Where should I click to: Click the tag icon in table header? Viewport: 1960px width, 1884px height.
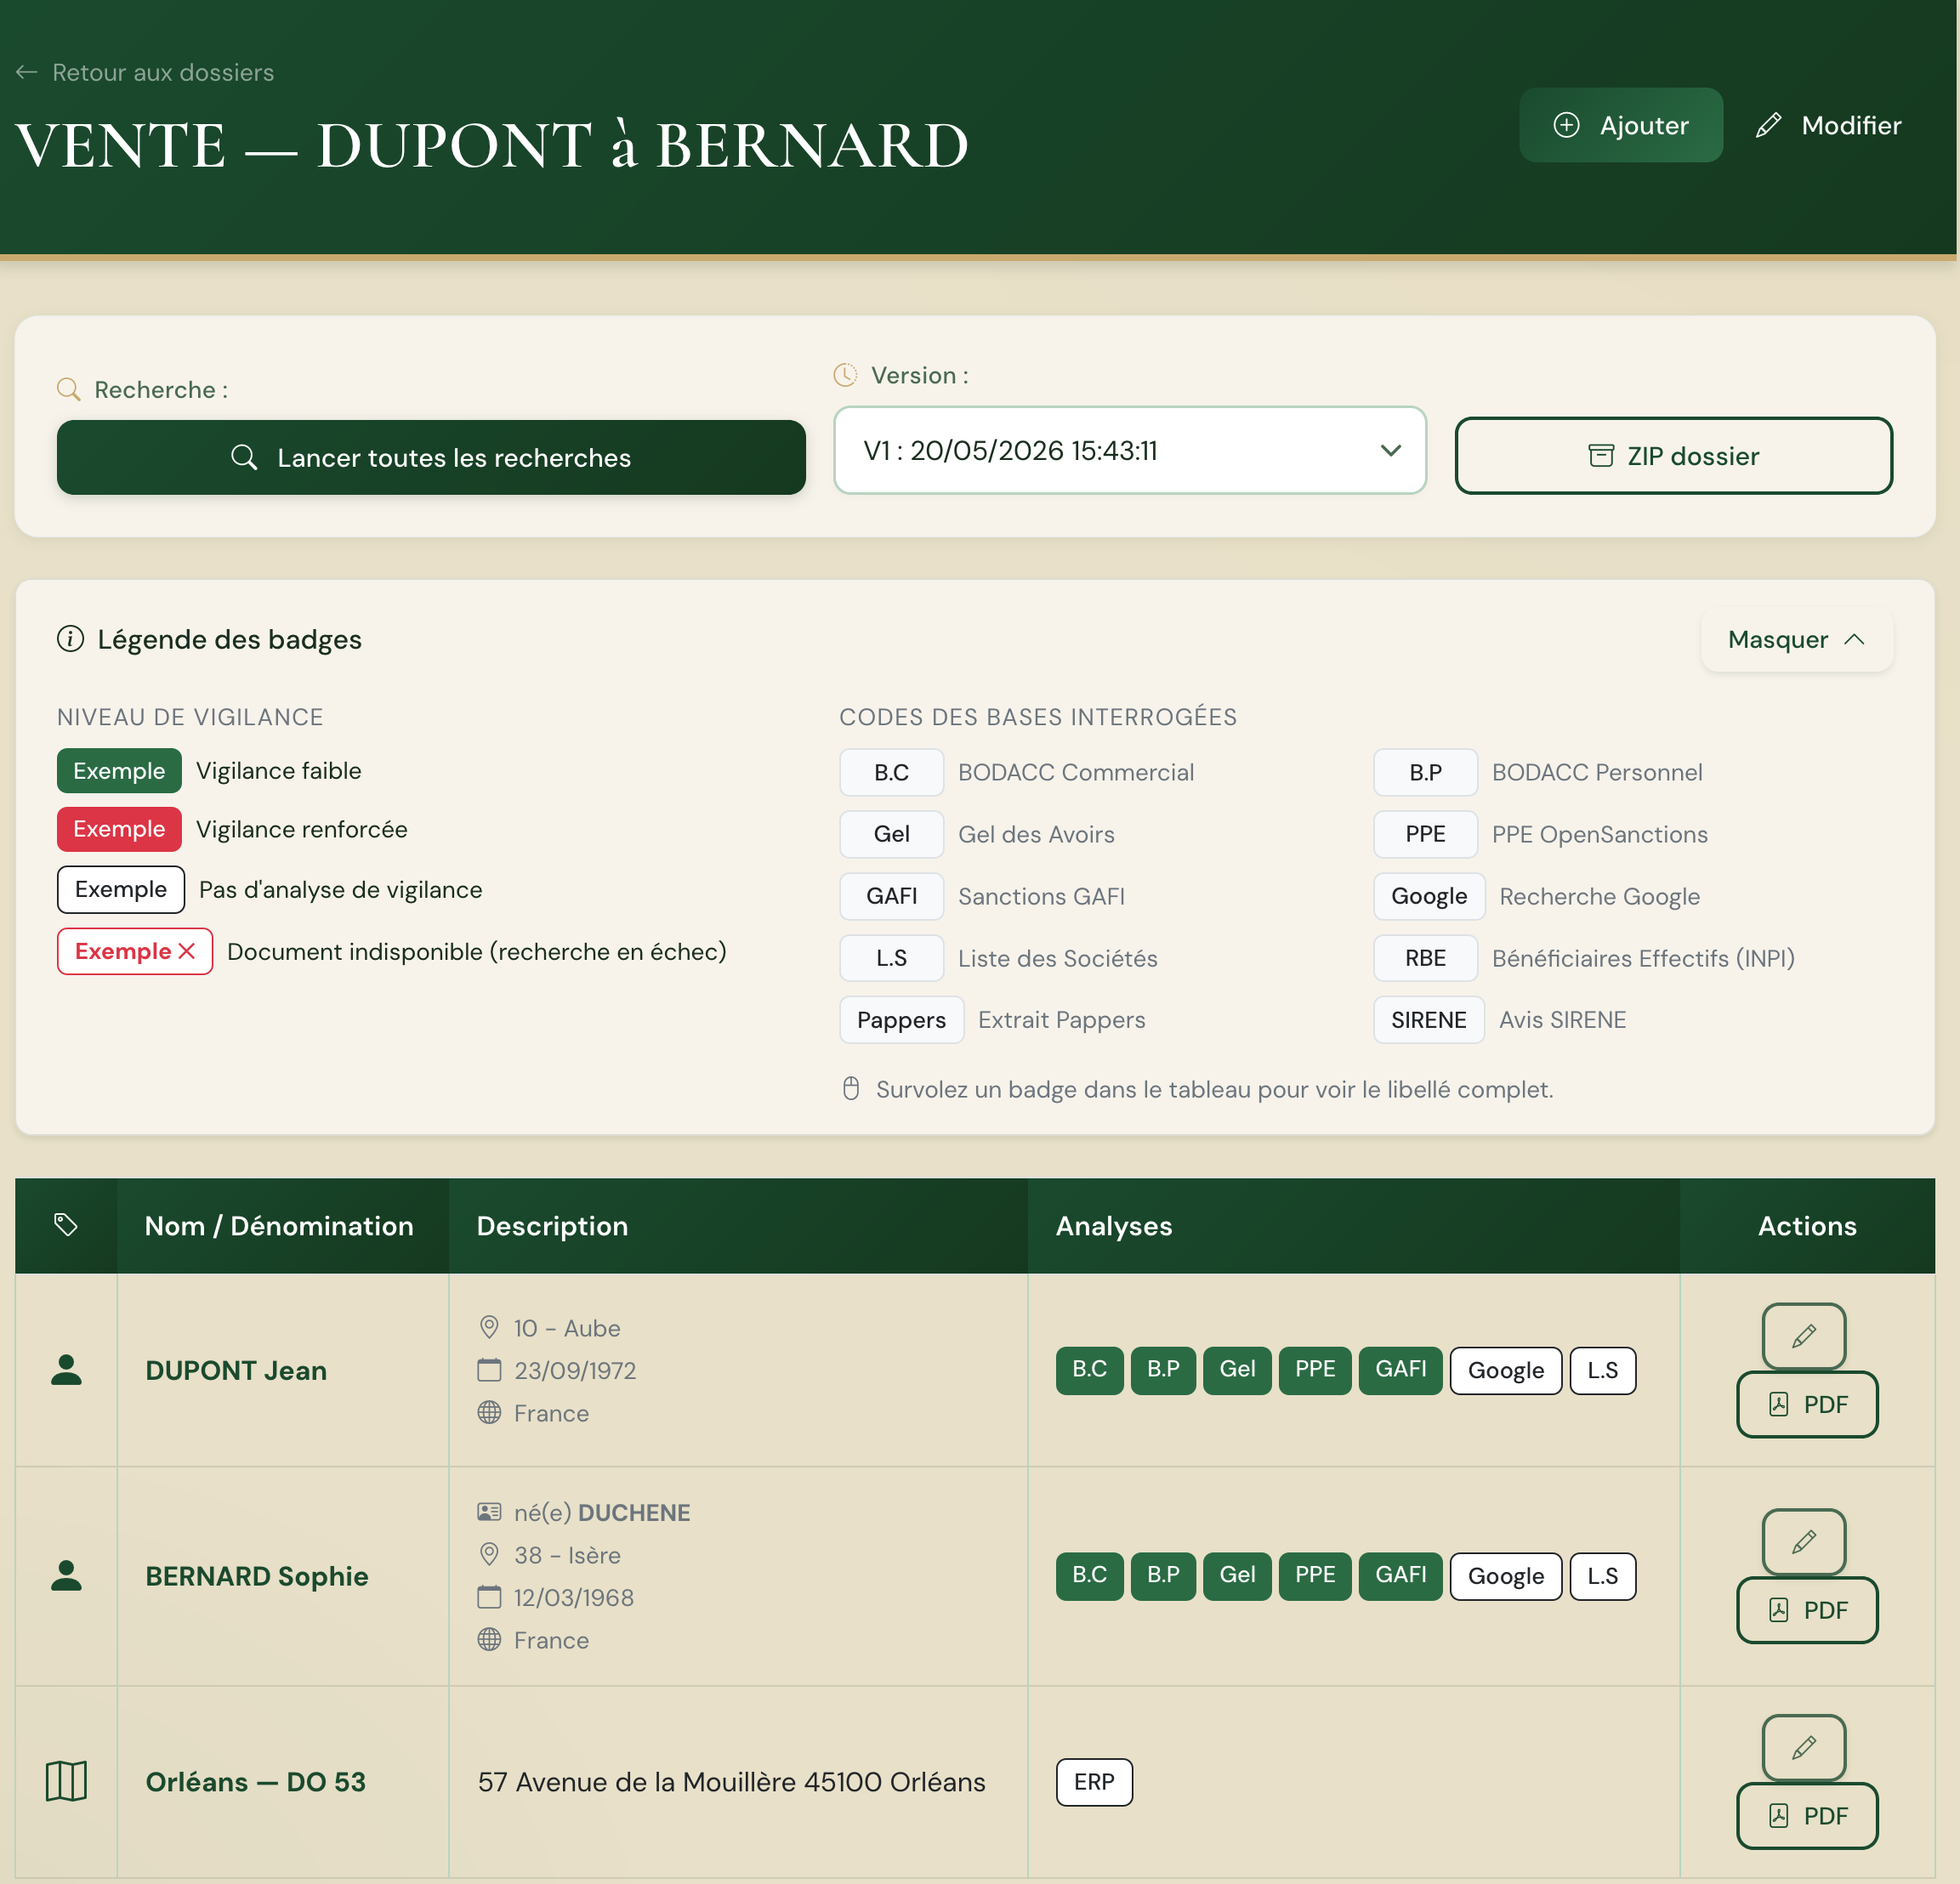[66, 1225]
